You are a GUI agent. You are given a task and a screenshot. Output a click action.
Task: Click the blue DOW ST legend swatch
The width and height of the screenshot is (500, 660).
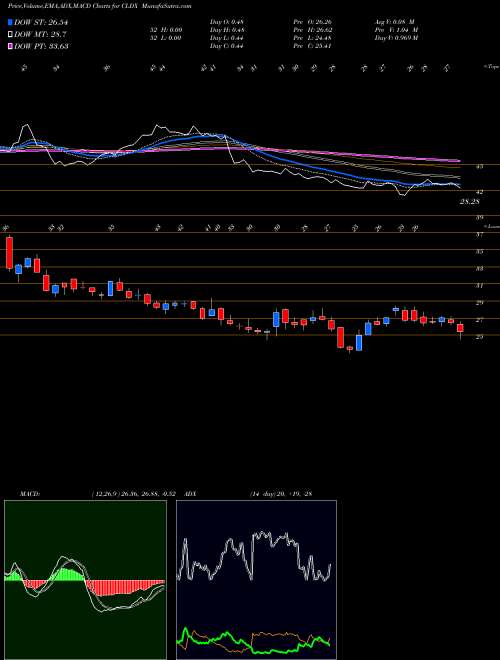(x=11, y=22)
